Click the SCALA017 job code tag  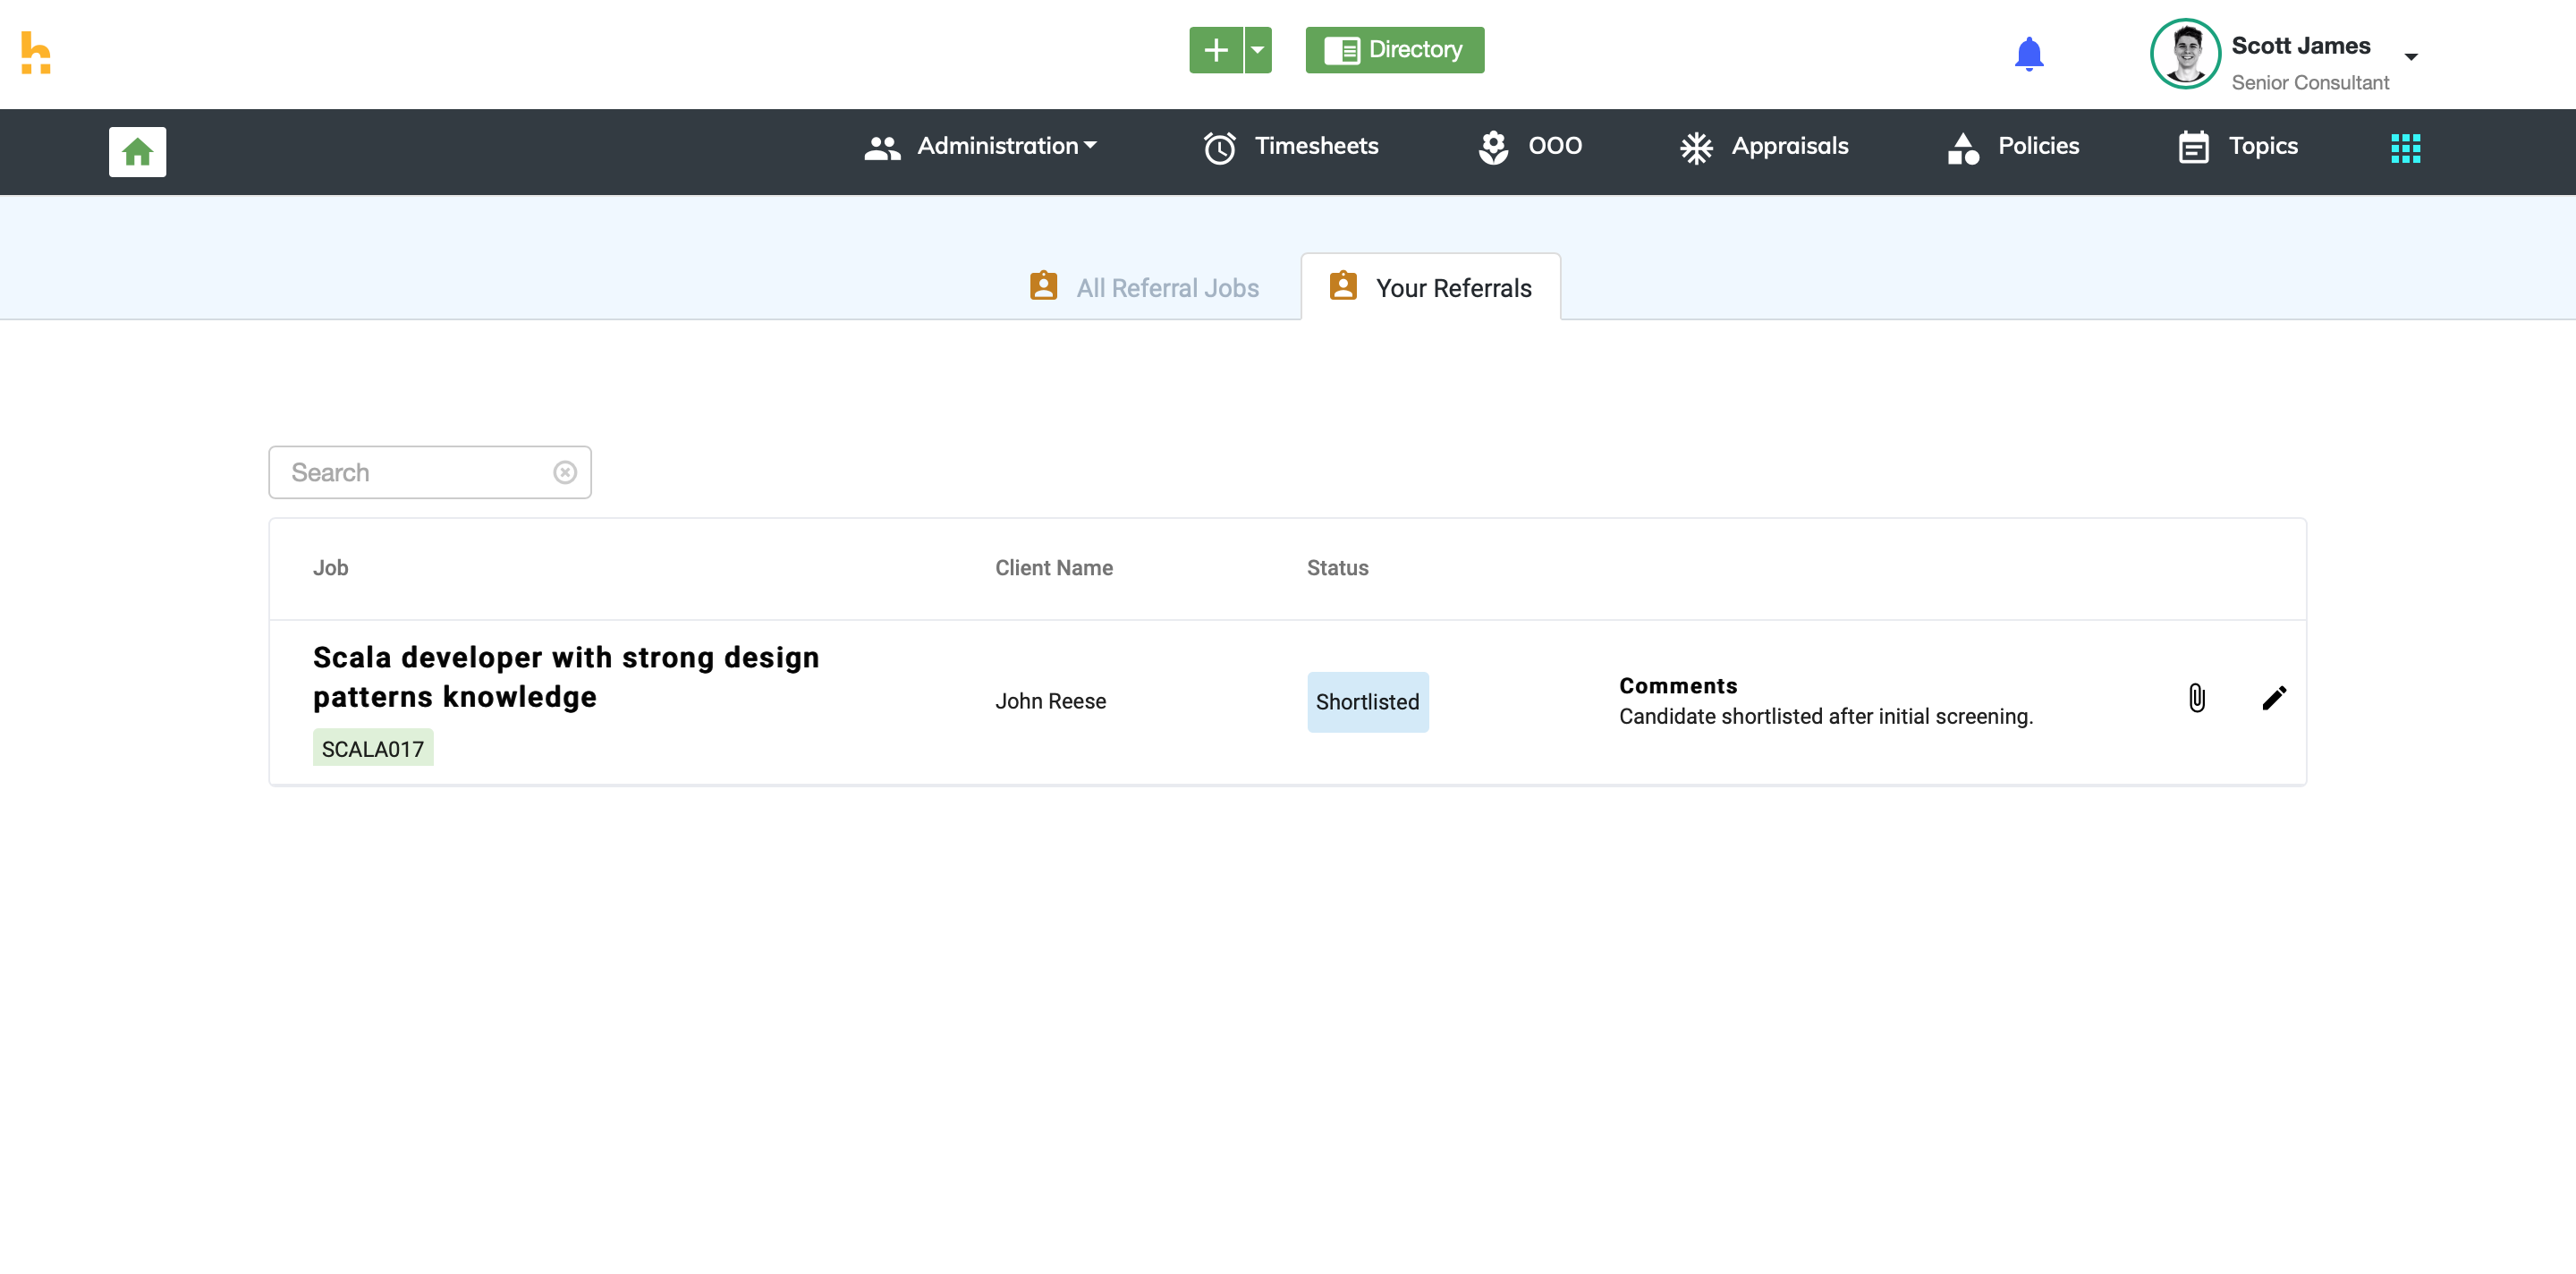[x=372, y=748]
